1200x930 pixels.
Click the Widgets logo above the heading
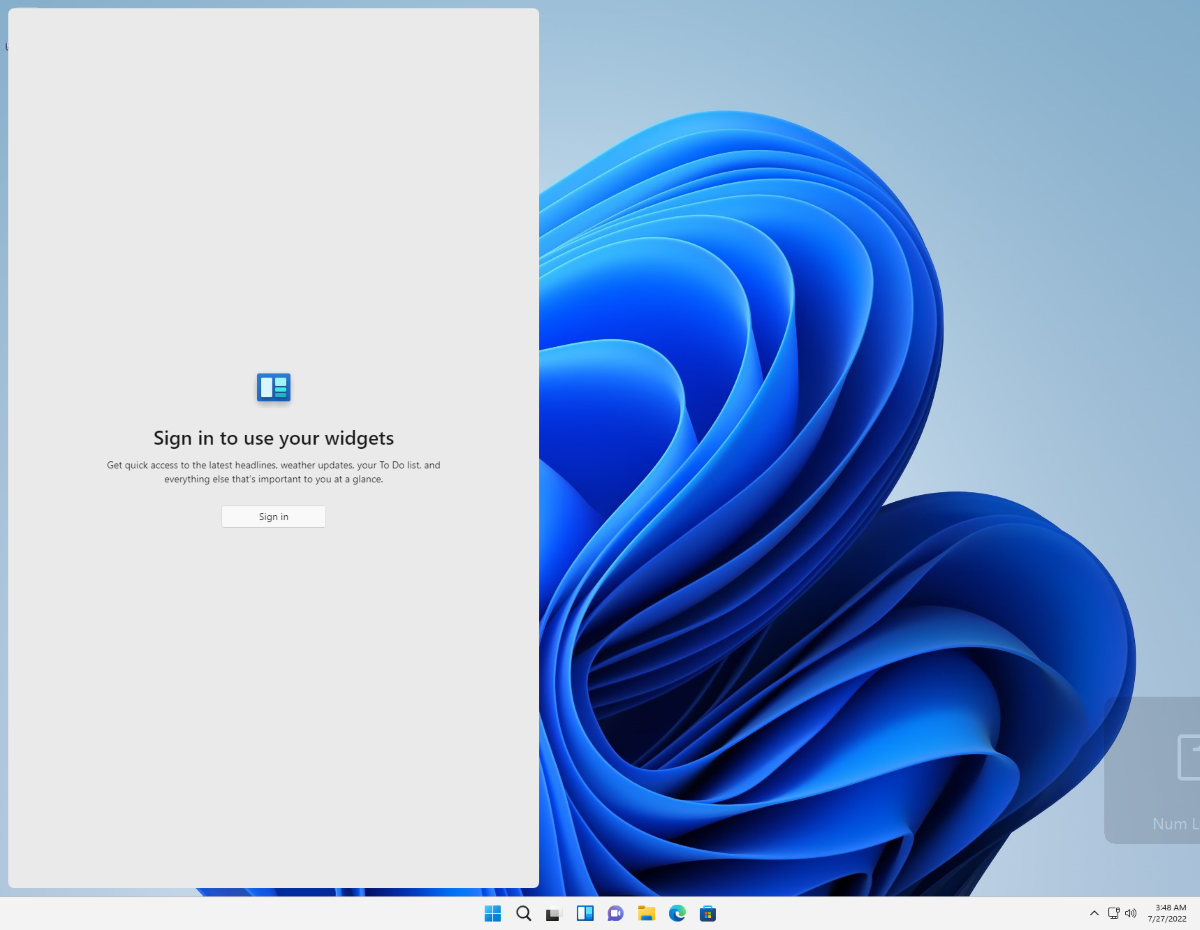(x=273, y=387)
